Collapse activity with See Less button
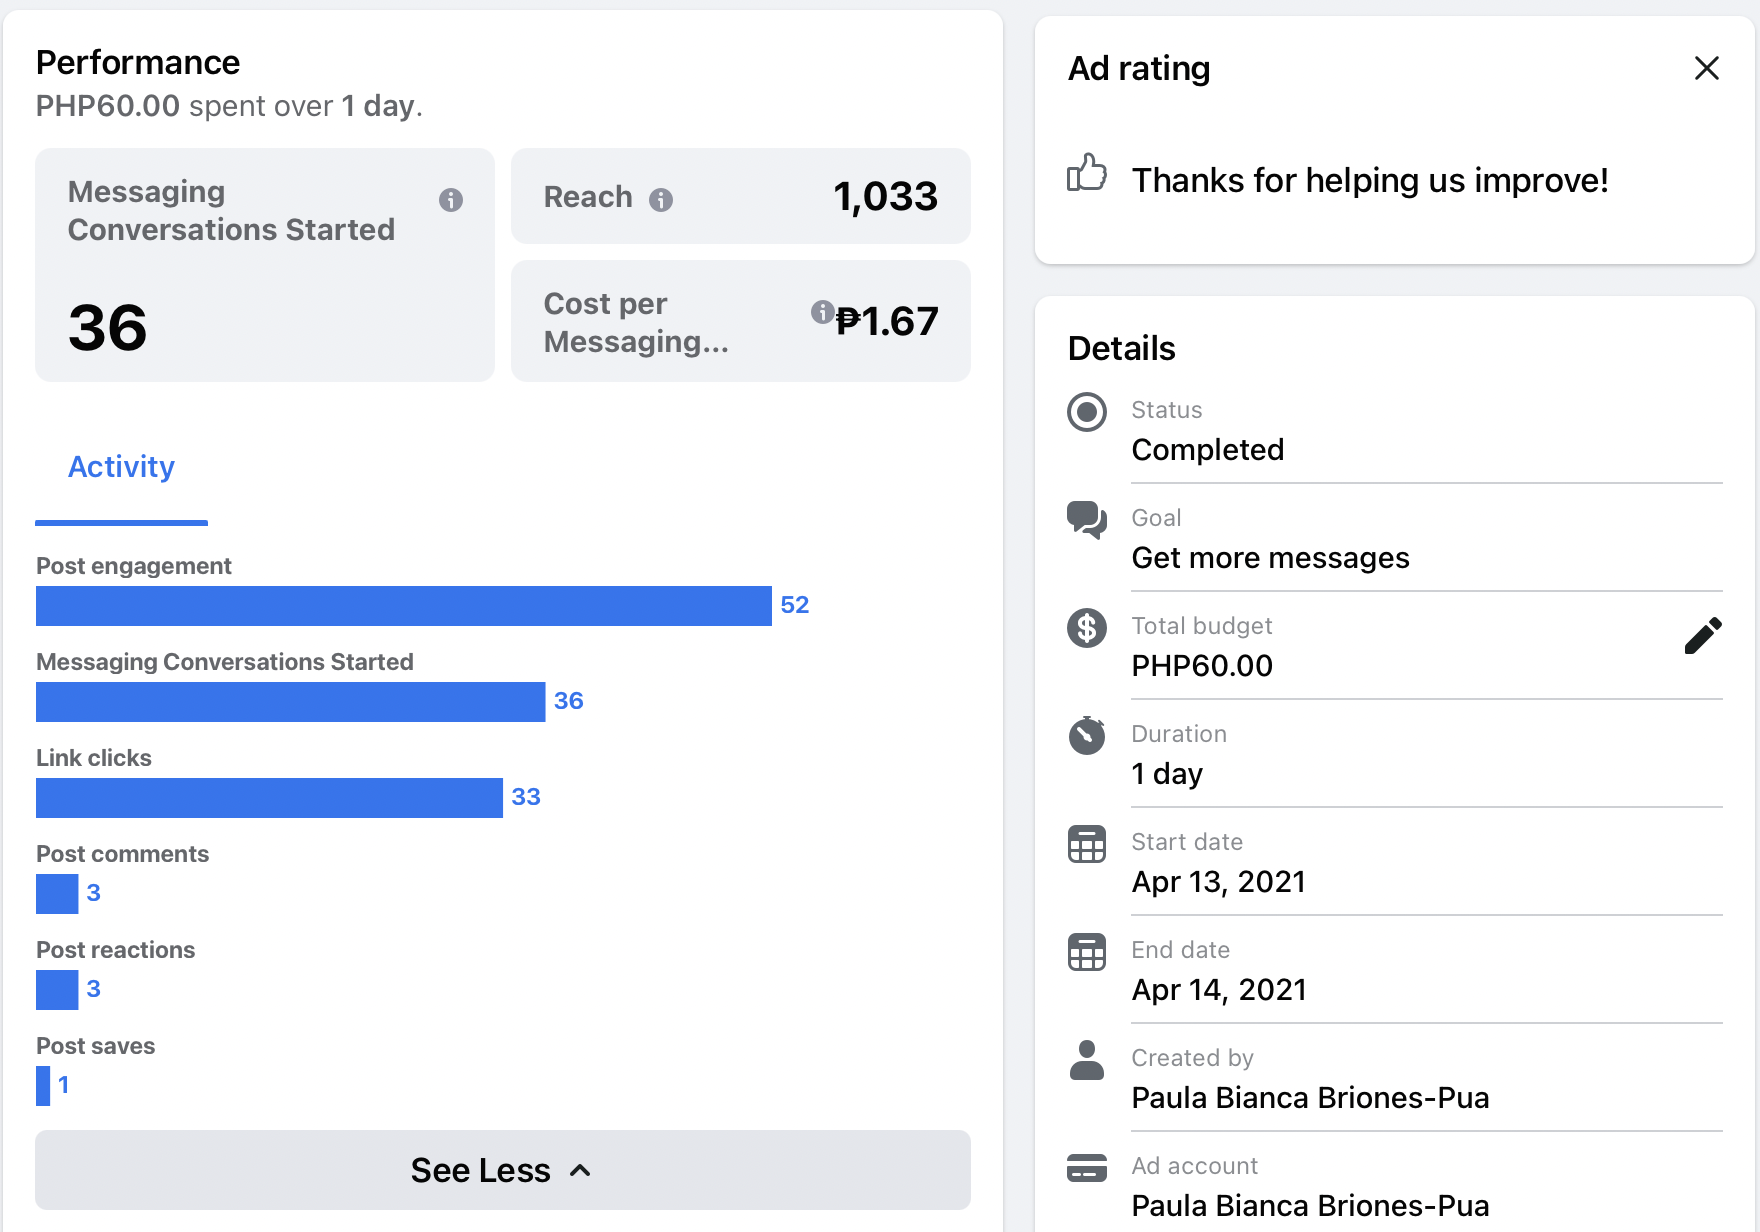This screenshot has height=1232, width=1760. [x=502, y=1170]
